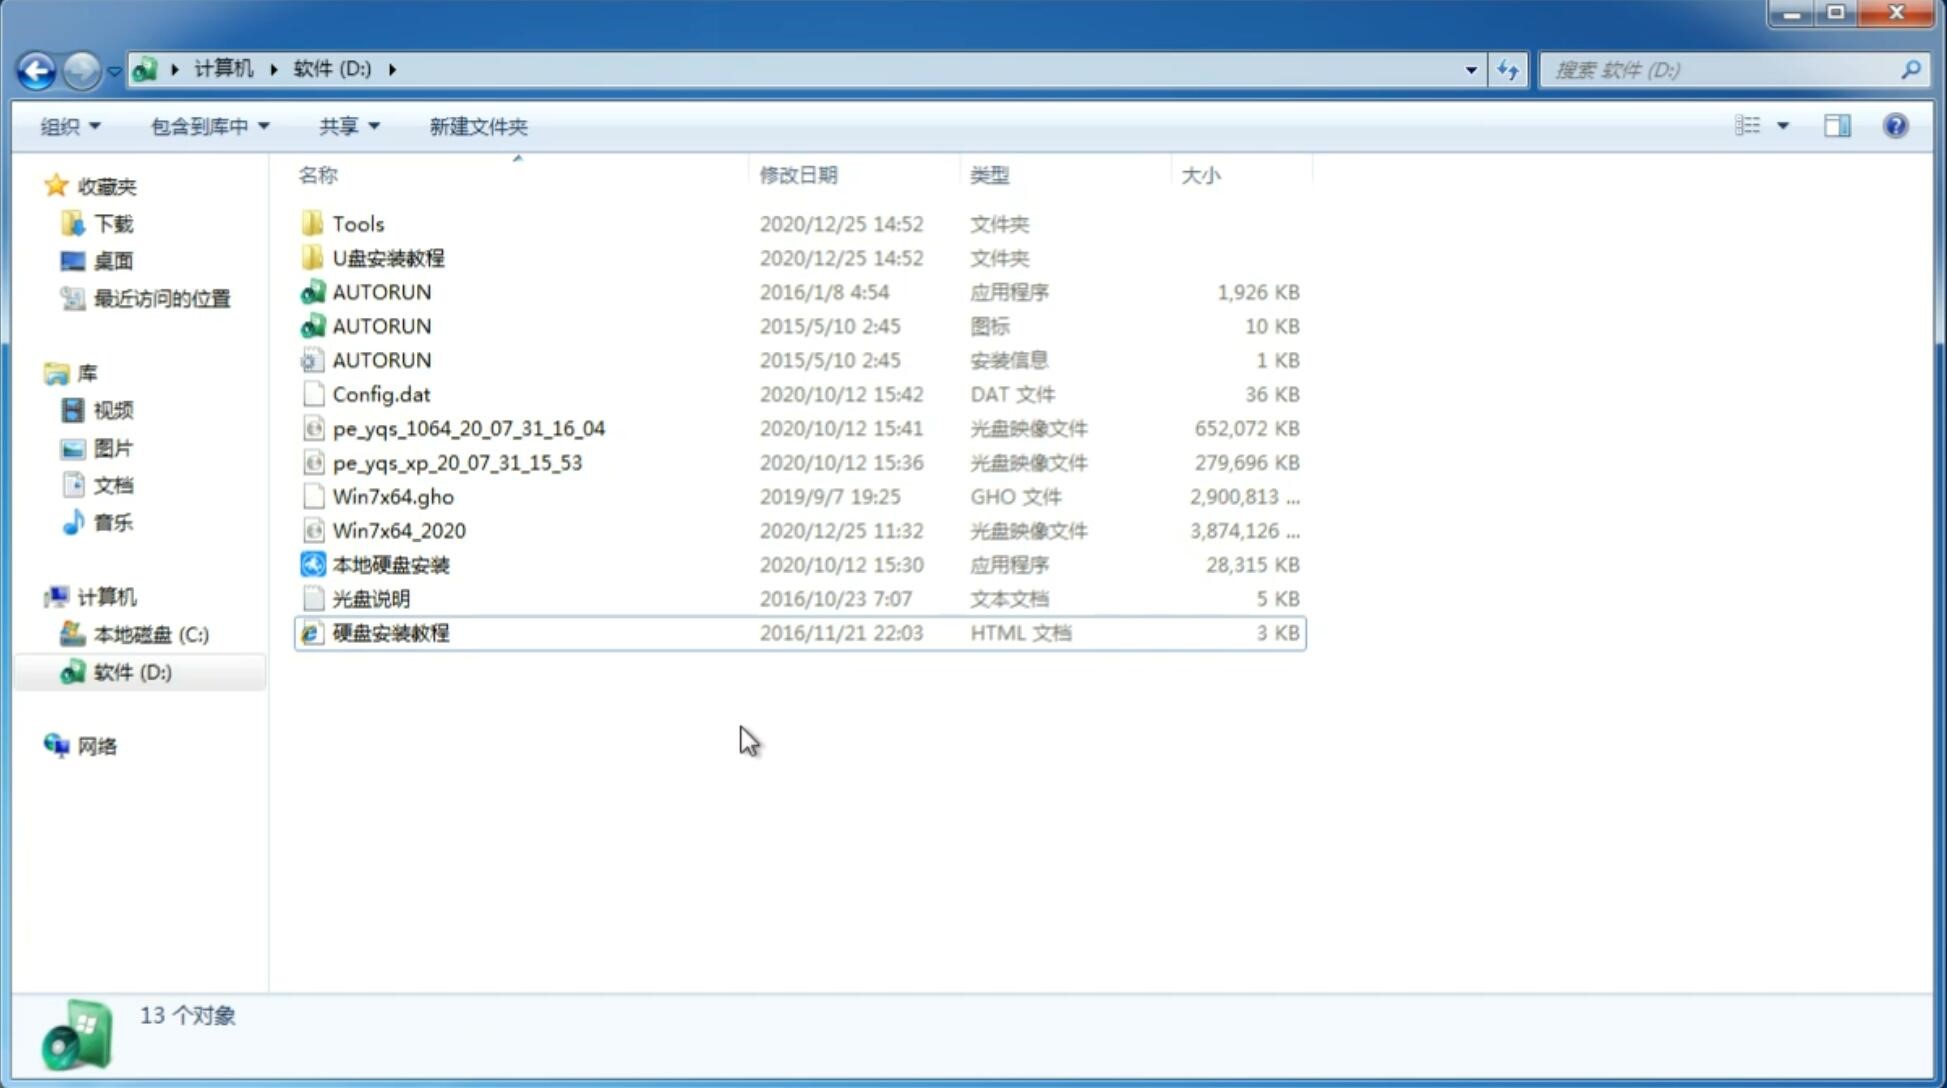The image size is (1947, 1088).
Task: Click 新建文件夹 button
Action: 477,126
